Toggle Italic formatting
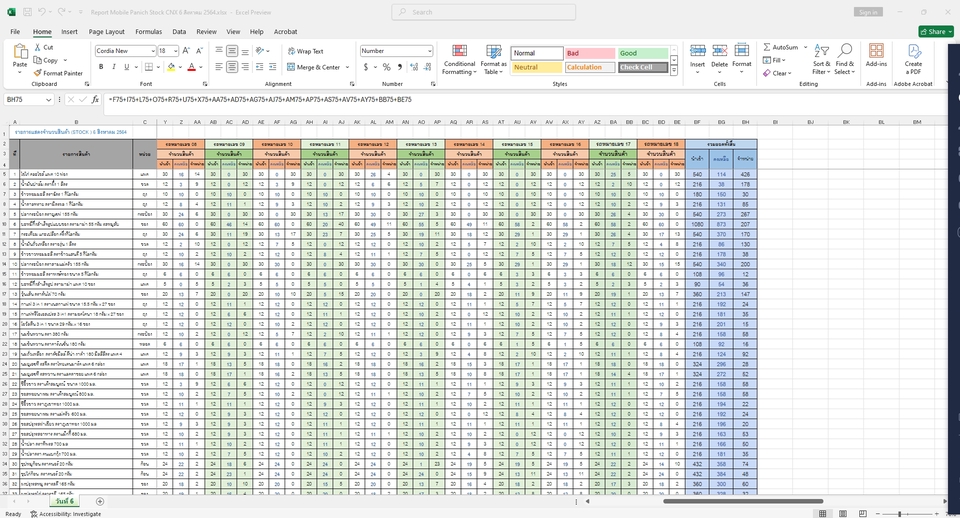Screen dimensions: 960x518 tap(114, 67)
